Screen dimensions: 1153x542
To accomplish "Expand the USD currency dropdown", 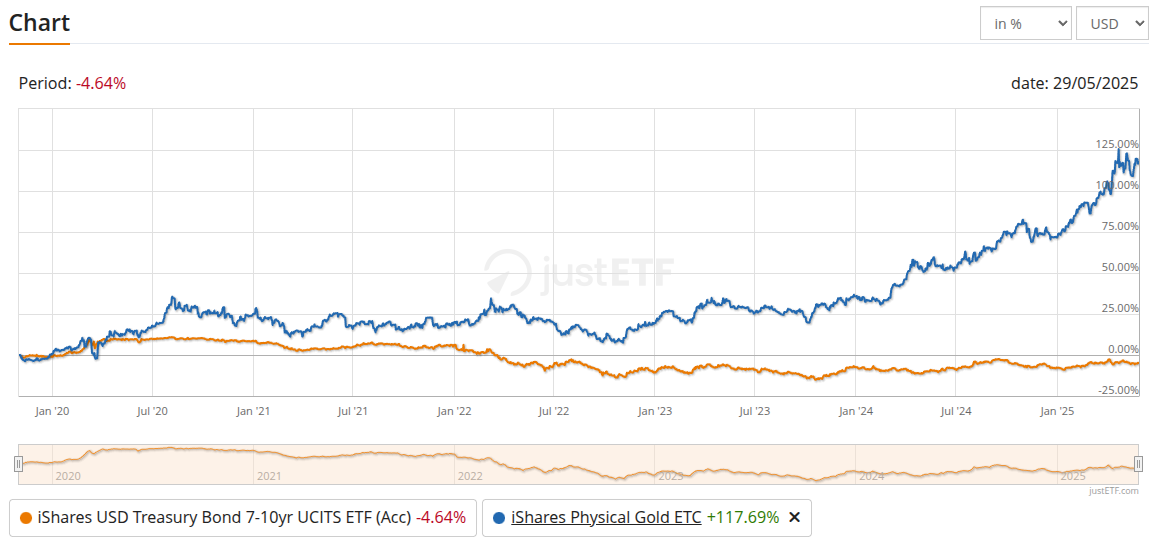I will (x=1111, y=24).
